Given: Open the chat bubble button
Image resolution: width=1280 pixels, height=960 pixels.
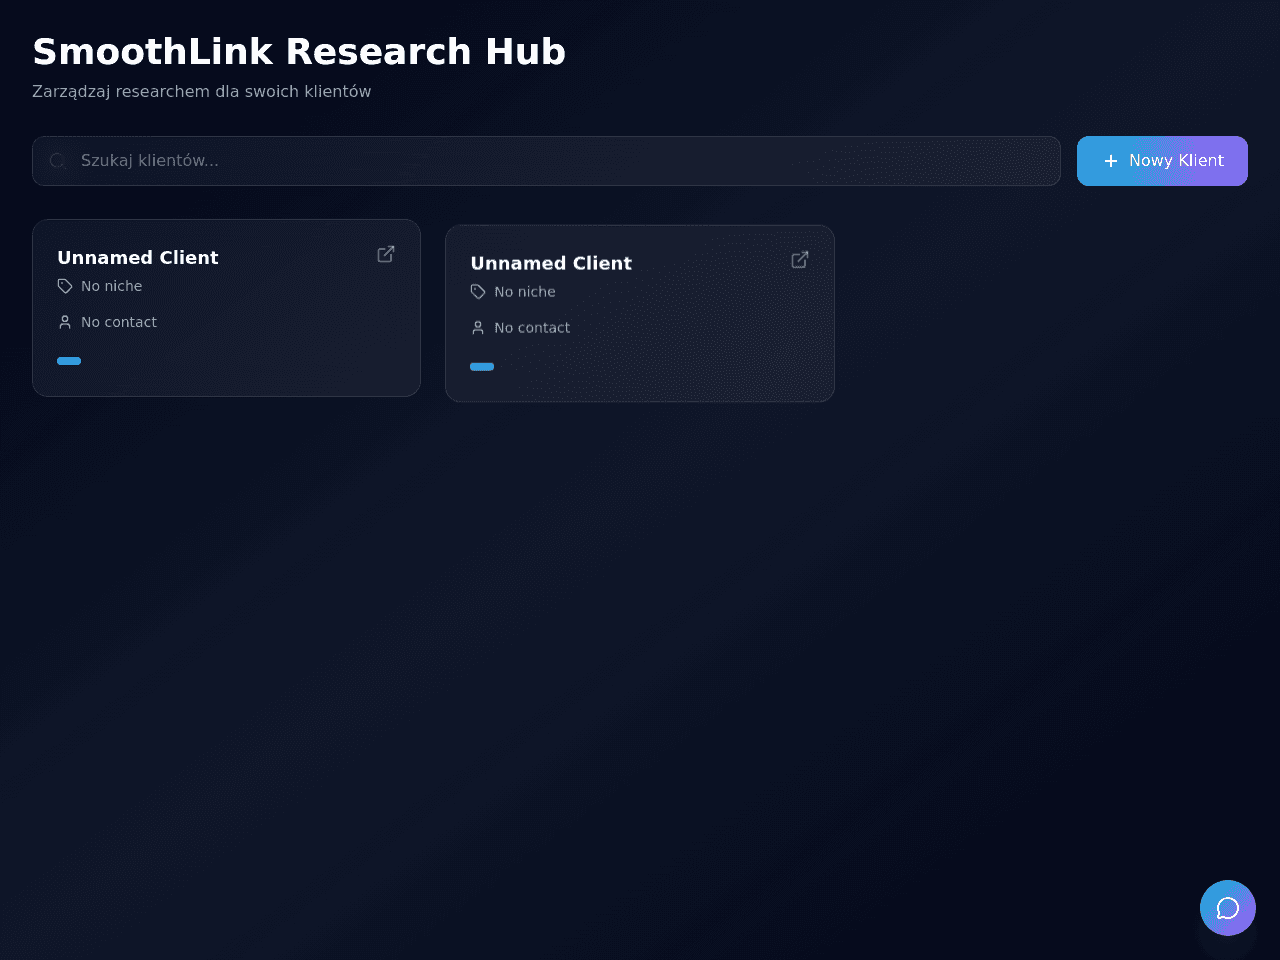Looking at the screenshot, I should pos(1228,908).
